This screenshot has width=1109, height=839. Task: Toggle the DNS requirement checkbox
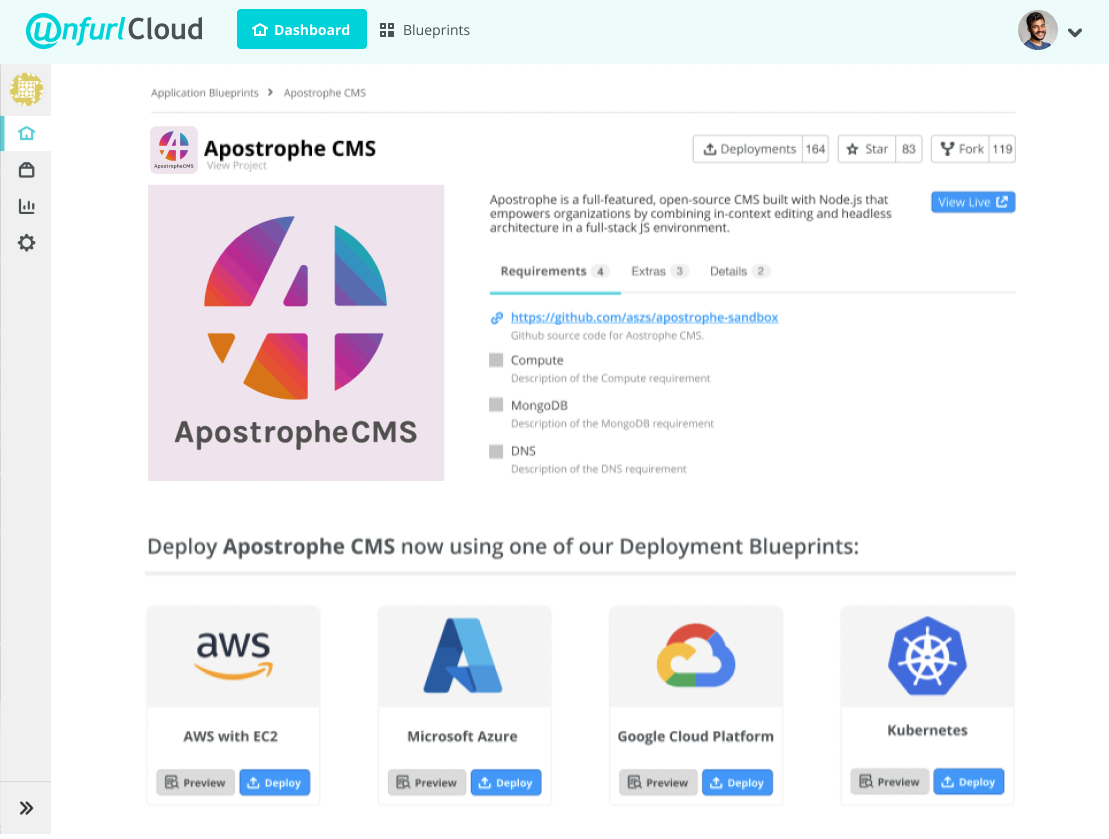pyautogui.click(x=497, y=451)
